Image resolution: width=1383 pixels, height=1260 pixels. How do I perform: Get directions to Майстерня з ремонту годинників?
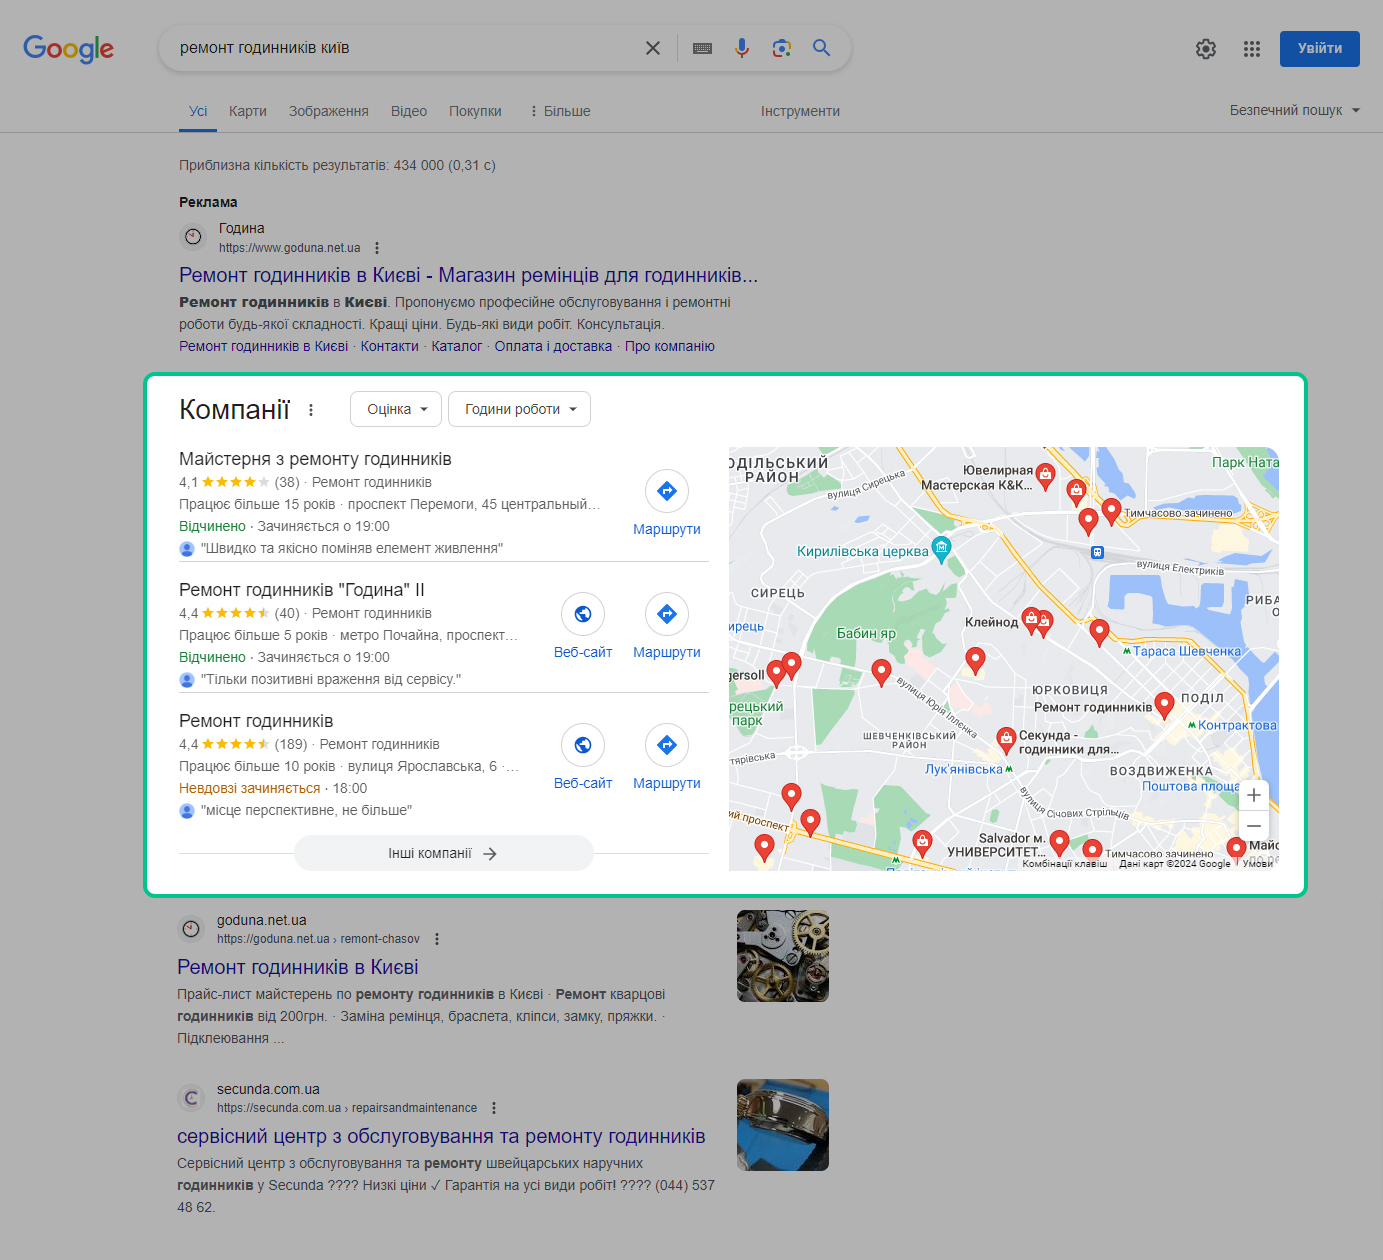pos(667,503)
